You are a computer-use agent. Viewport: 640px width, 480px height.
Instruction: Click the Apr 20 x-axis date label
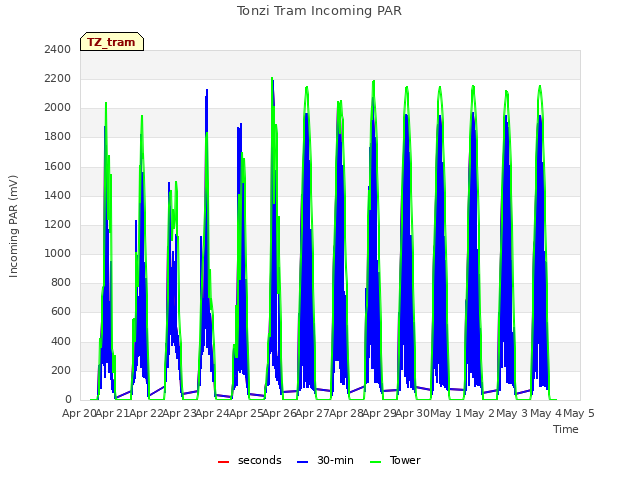[79, 413]
